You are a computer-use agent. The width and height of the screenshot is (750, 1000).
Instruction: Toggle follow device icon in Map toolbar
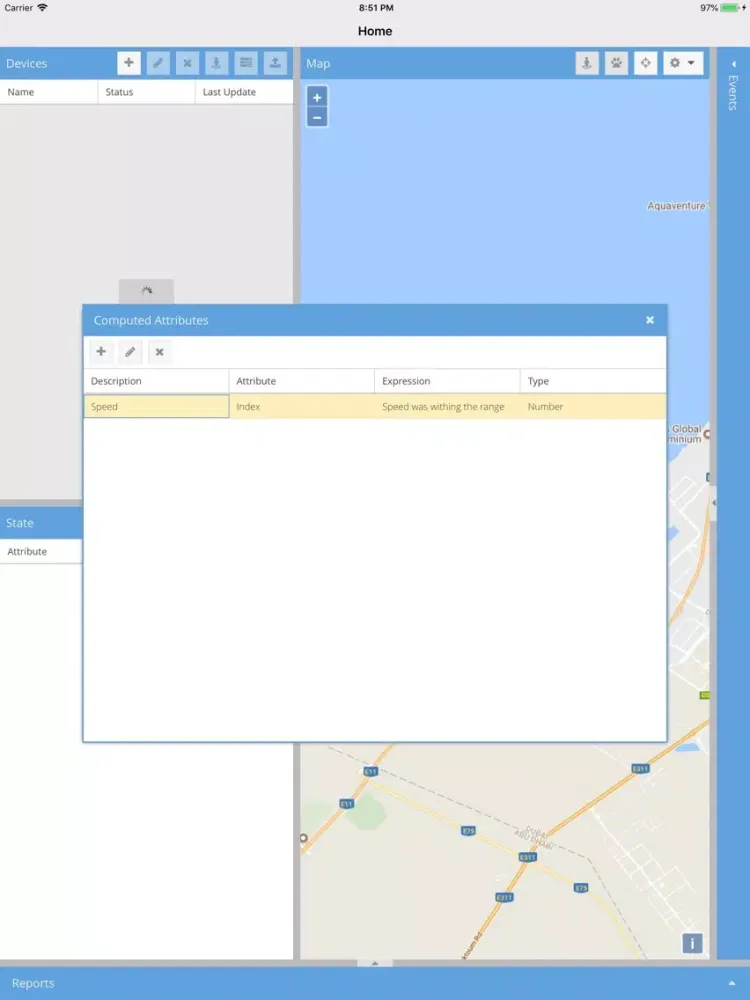587,63
